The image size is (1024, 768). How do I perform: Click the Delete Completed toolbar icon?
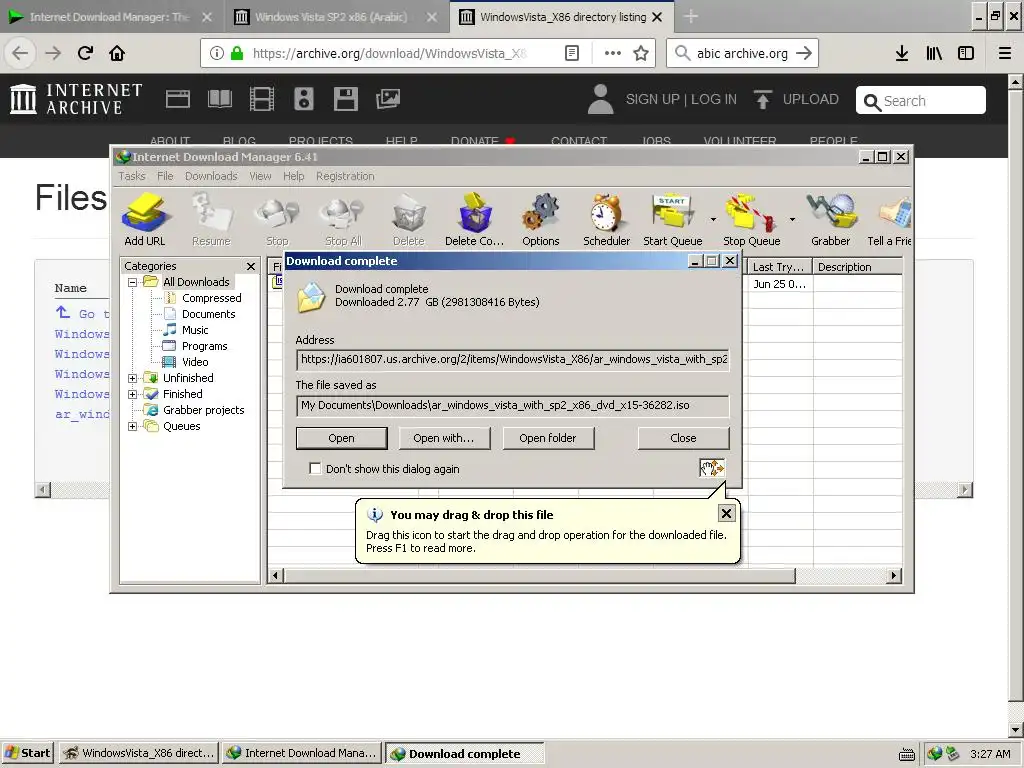pyautogui.click(x=475, y=214)
